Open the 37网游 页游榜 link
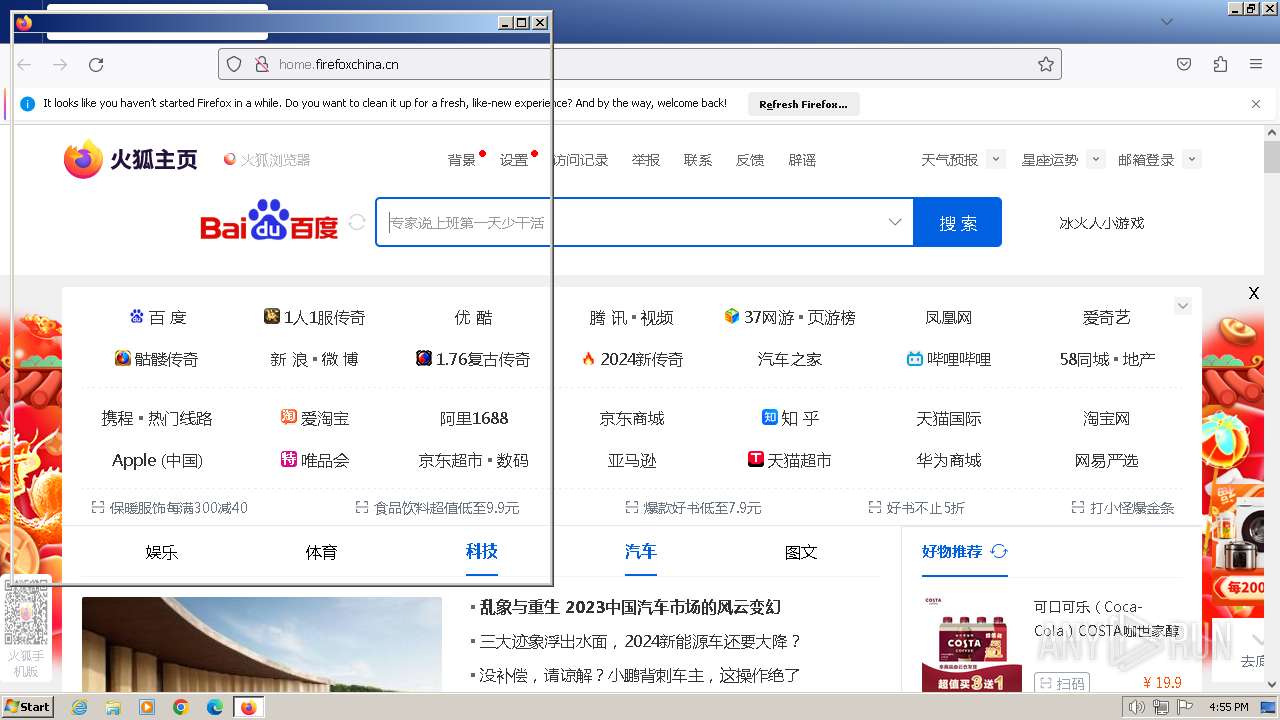The height and width of the screenshot is (720, 1280). (790, 317)
